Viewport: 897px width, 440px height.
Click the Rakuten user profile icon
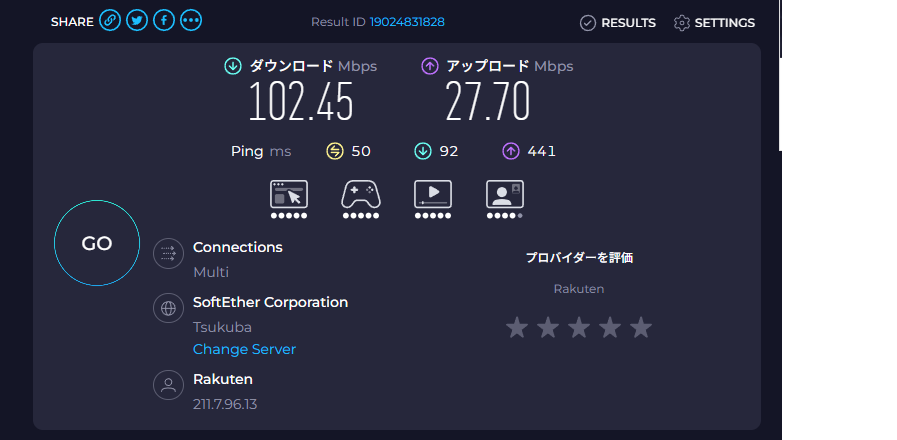[x=168, y=386]
